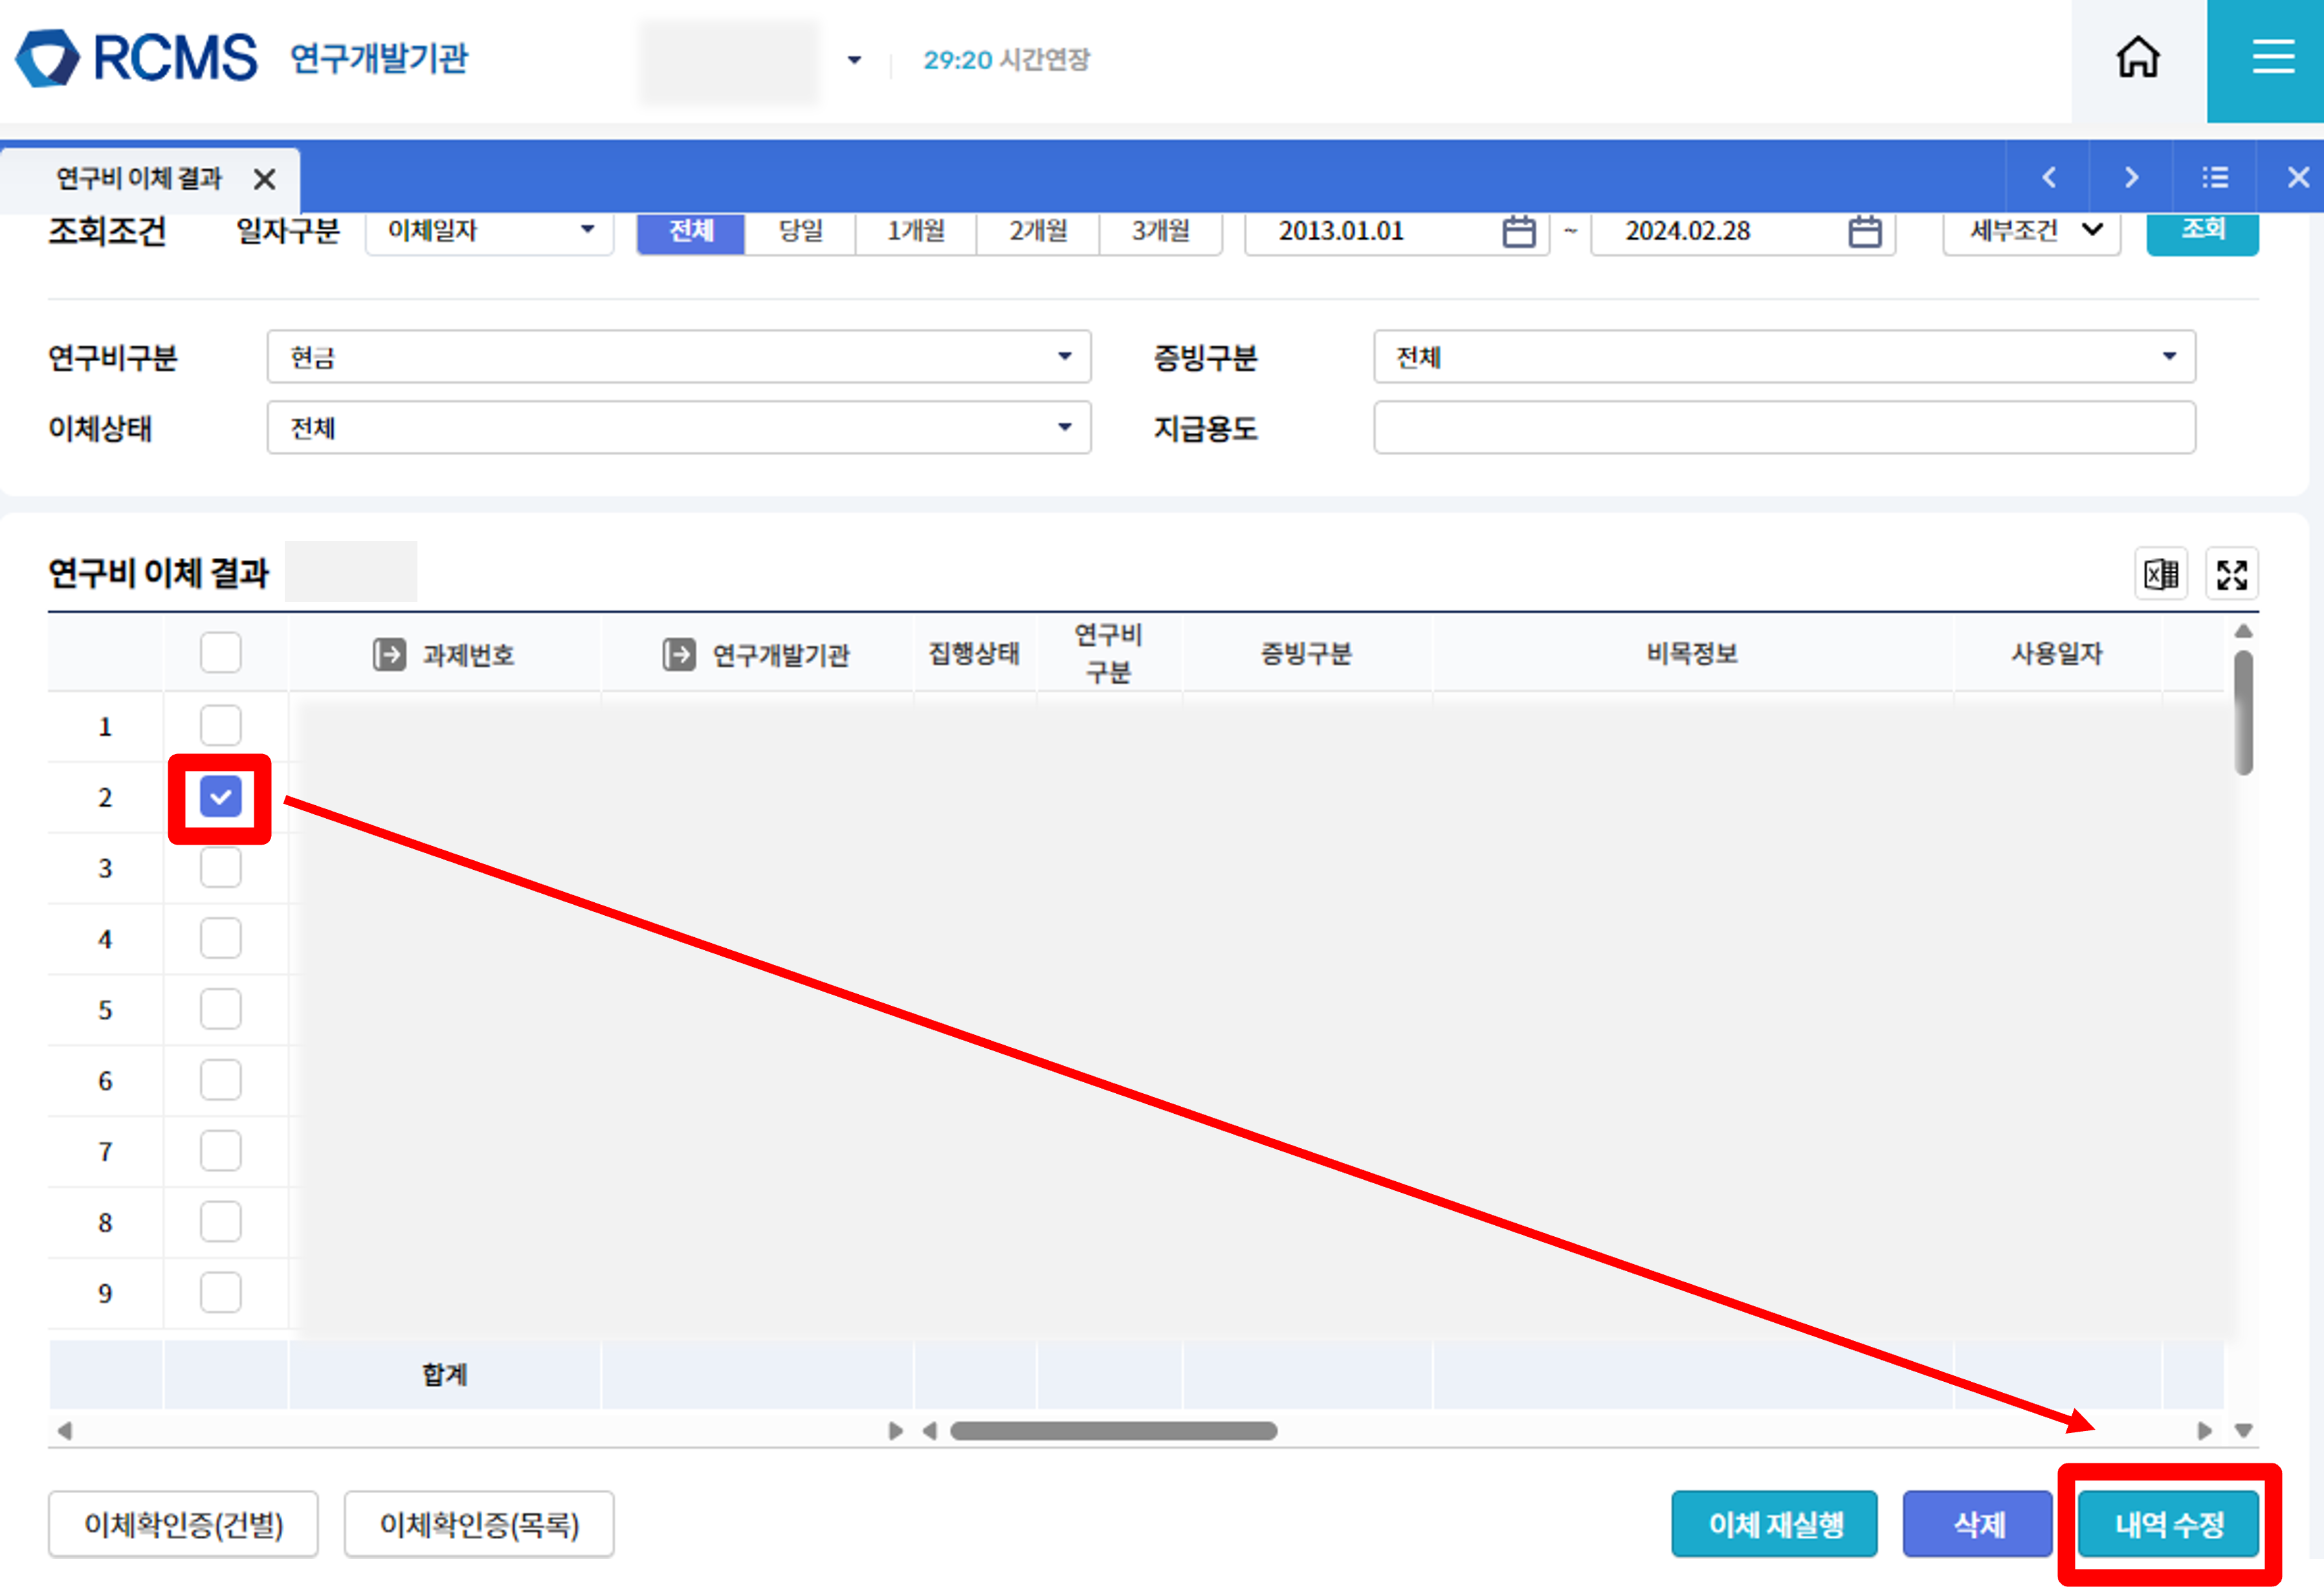Select the 당일 period tab
The height and width of the screenshot is (1587, 2324).
[800, 231]
